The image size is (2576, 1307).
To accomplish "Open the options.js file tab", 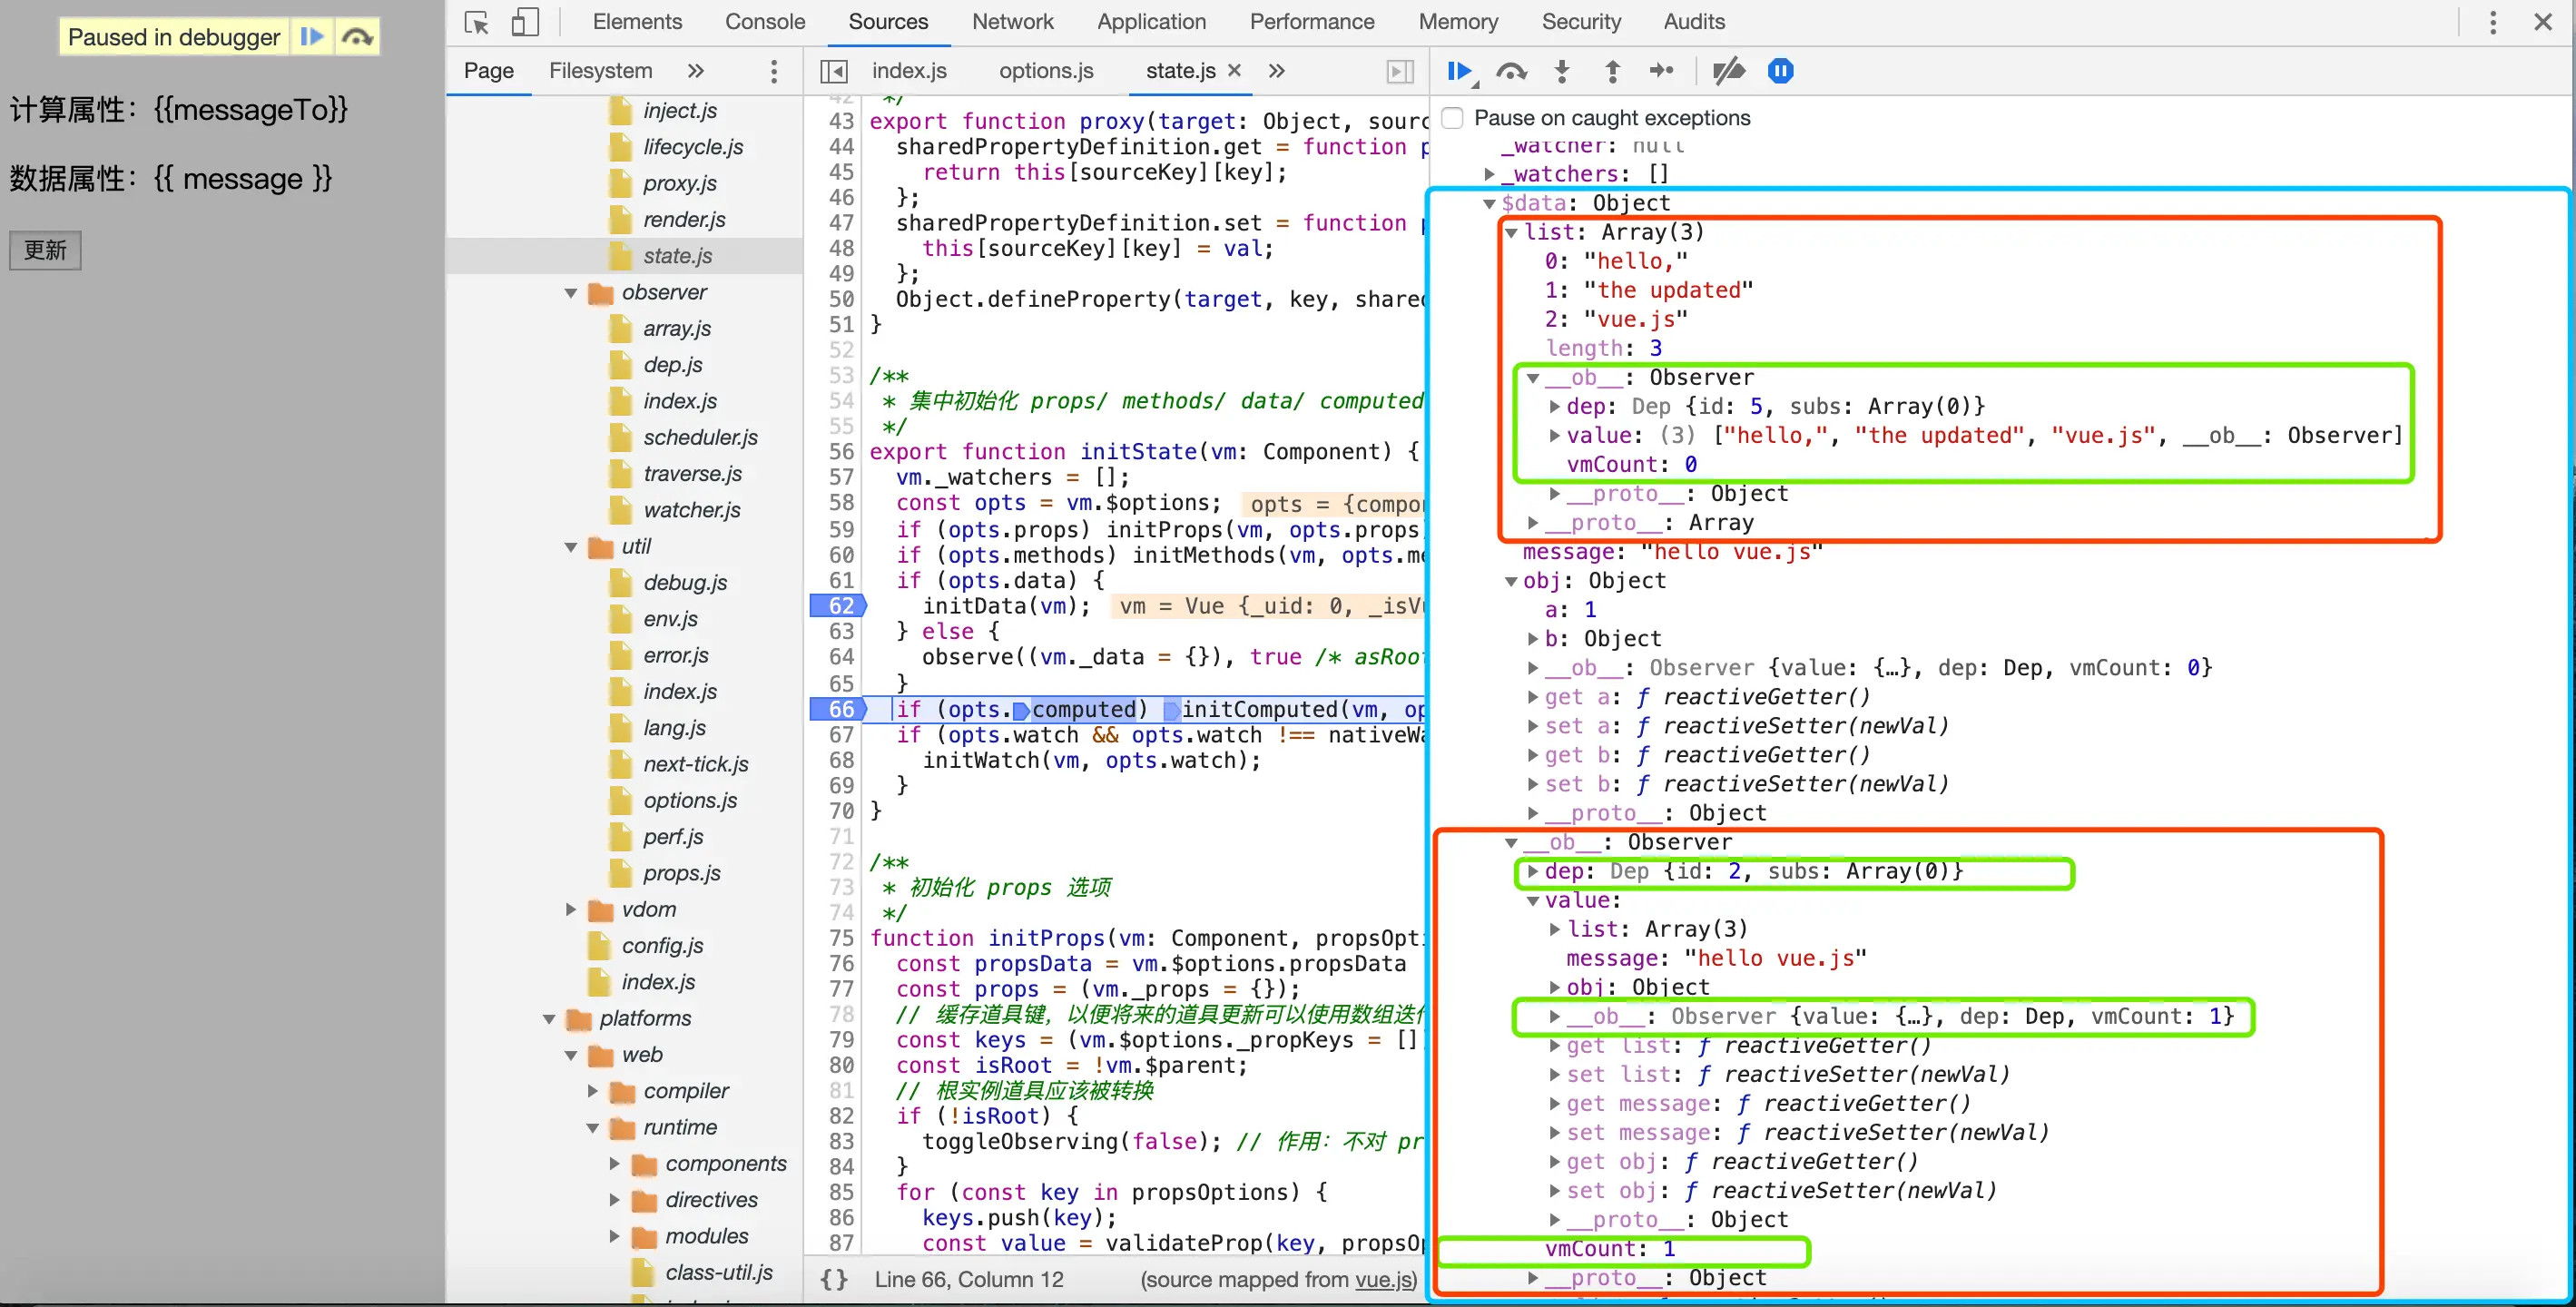I will [1045, 71].
